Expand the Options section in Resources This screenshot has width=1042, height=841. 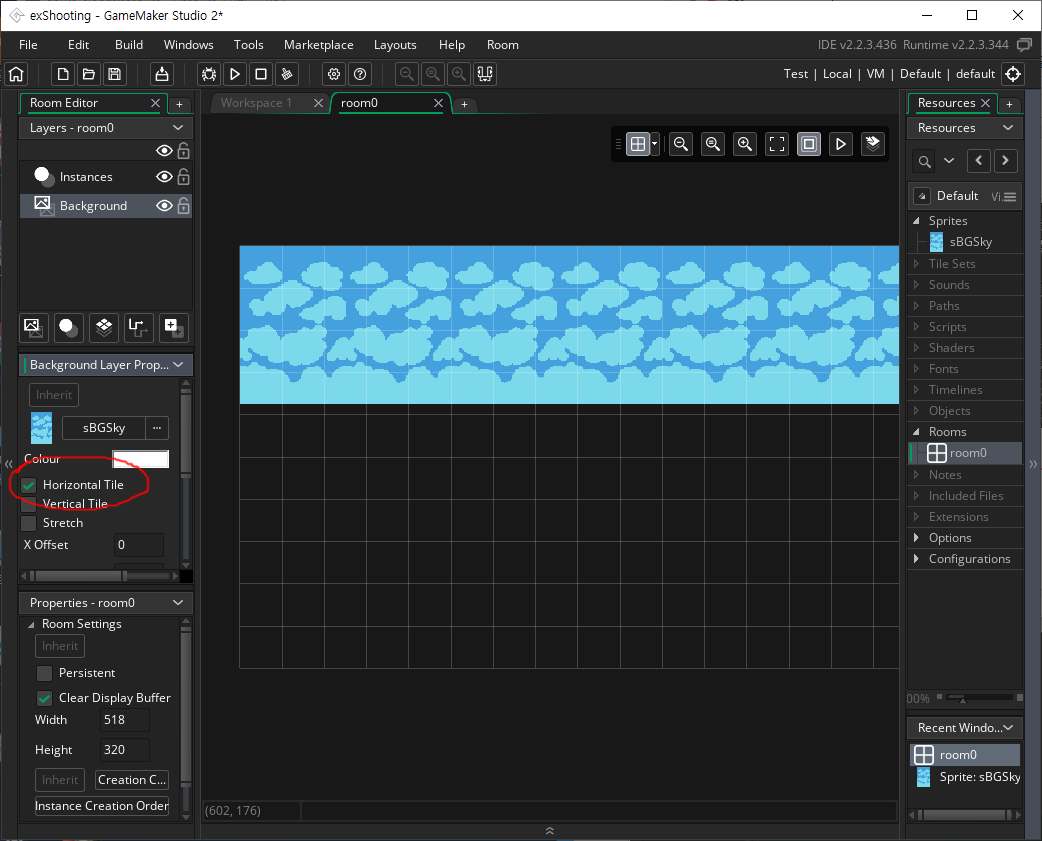click(918, 537)
